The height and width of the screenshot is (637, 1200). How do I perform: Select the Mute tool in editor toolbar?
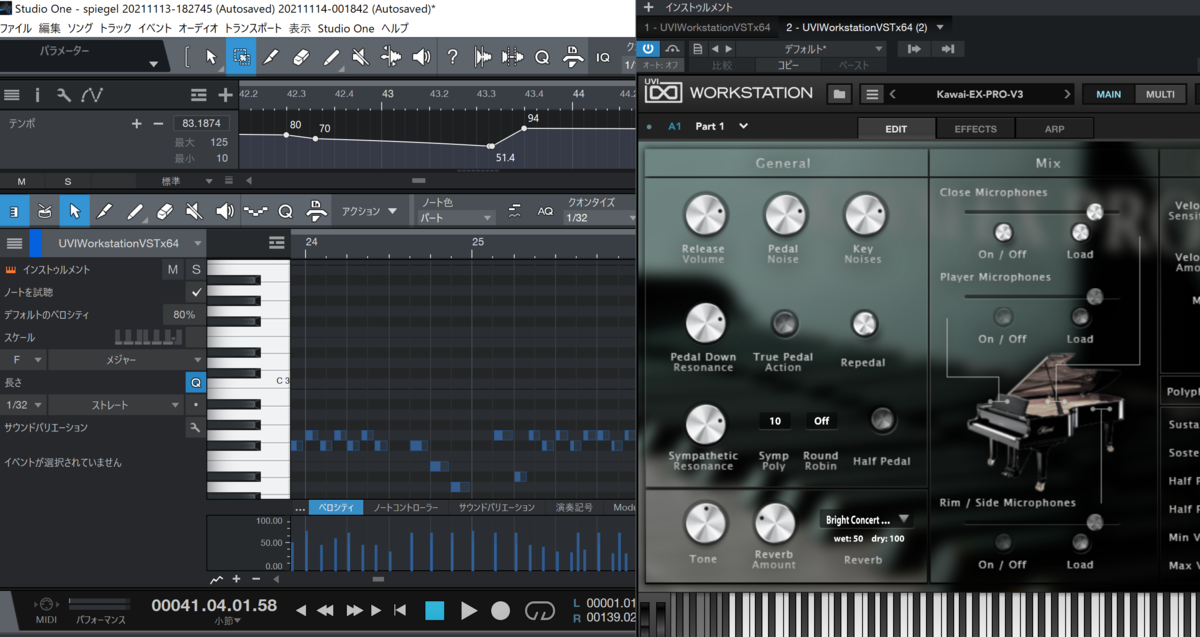pyautogui.click(x=195, y=211)
